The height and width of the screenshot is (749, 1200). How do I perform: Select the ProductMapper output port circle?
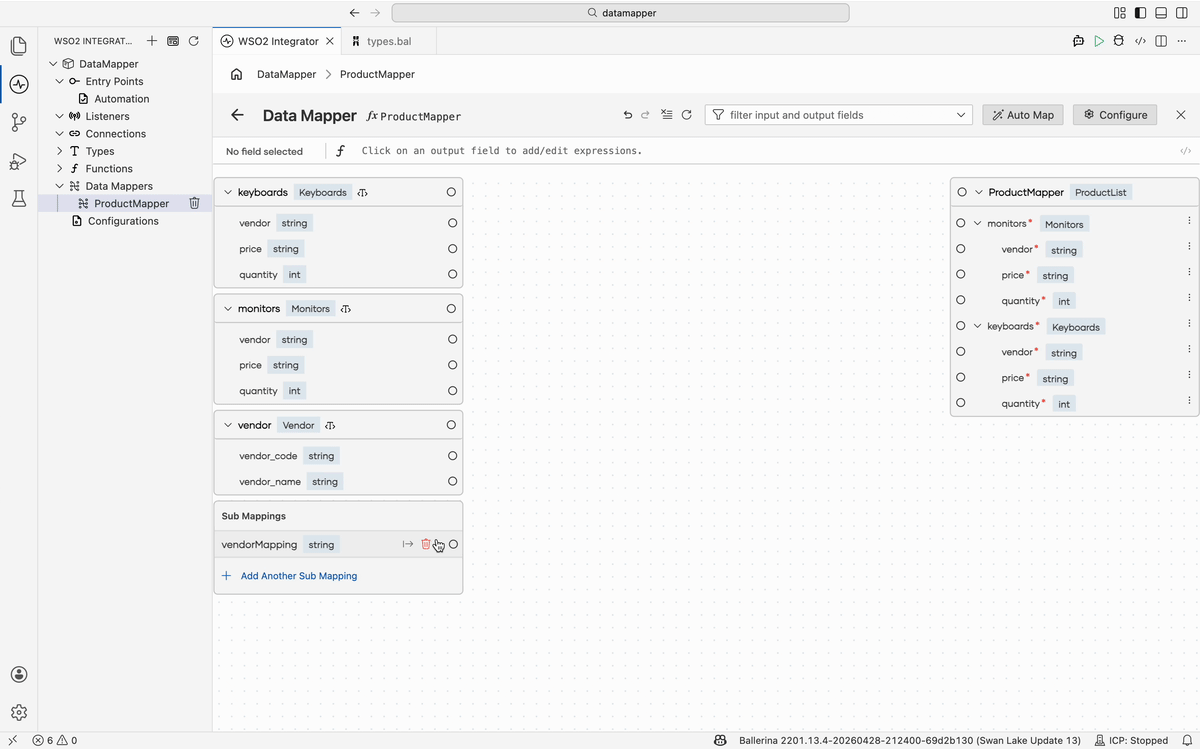point(962,192)
